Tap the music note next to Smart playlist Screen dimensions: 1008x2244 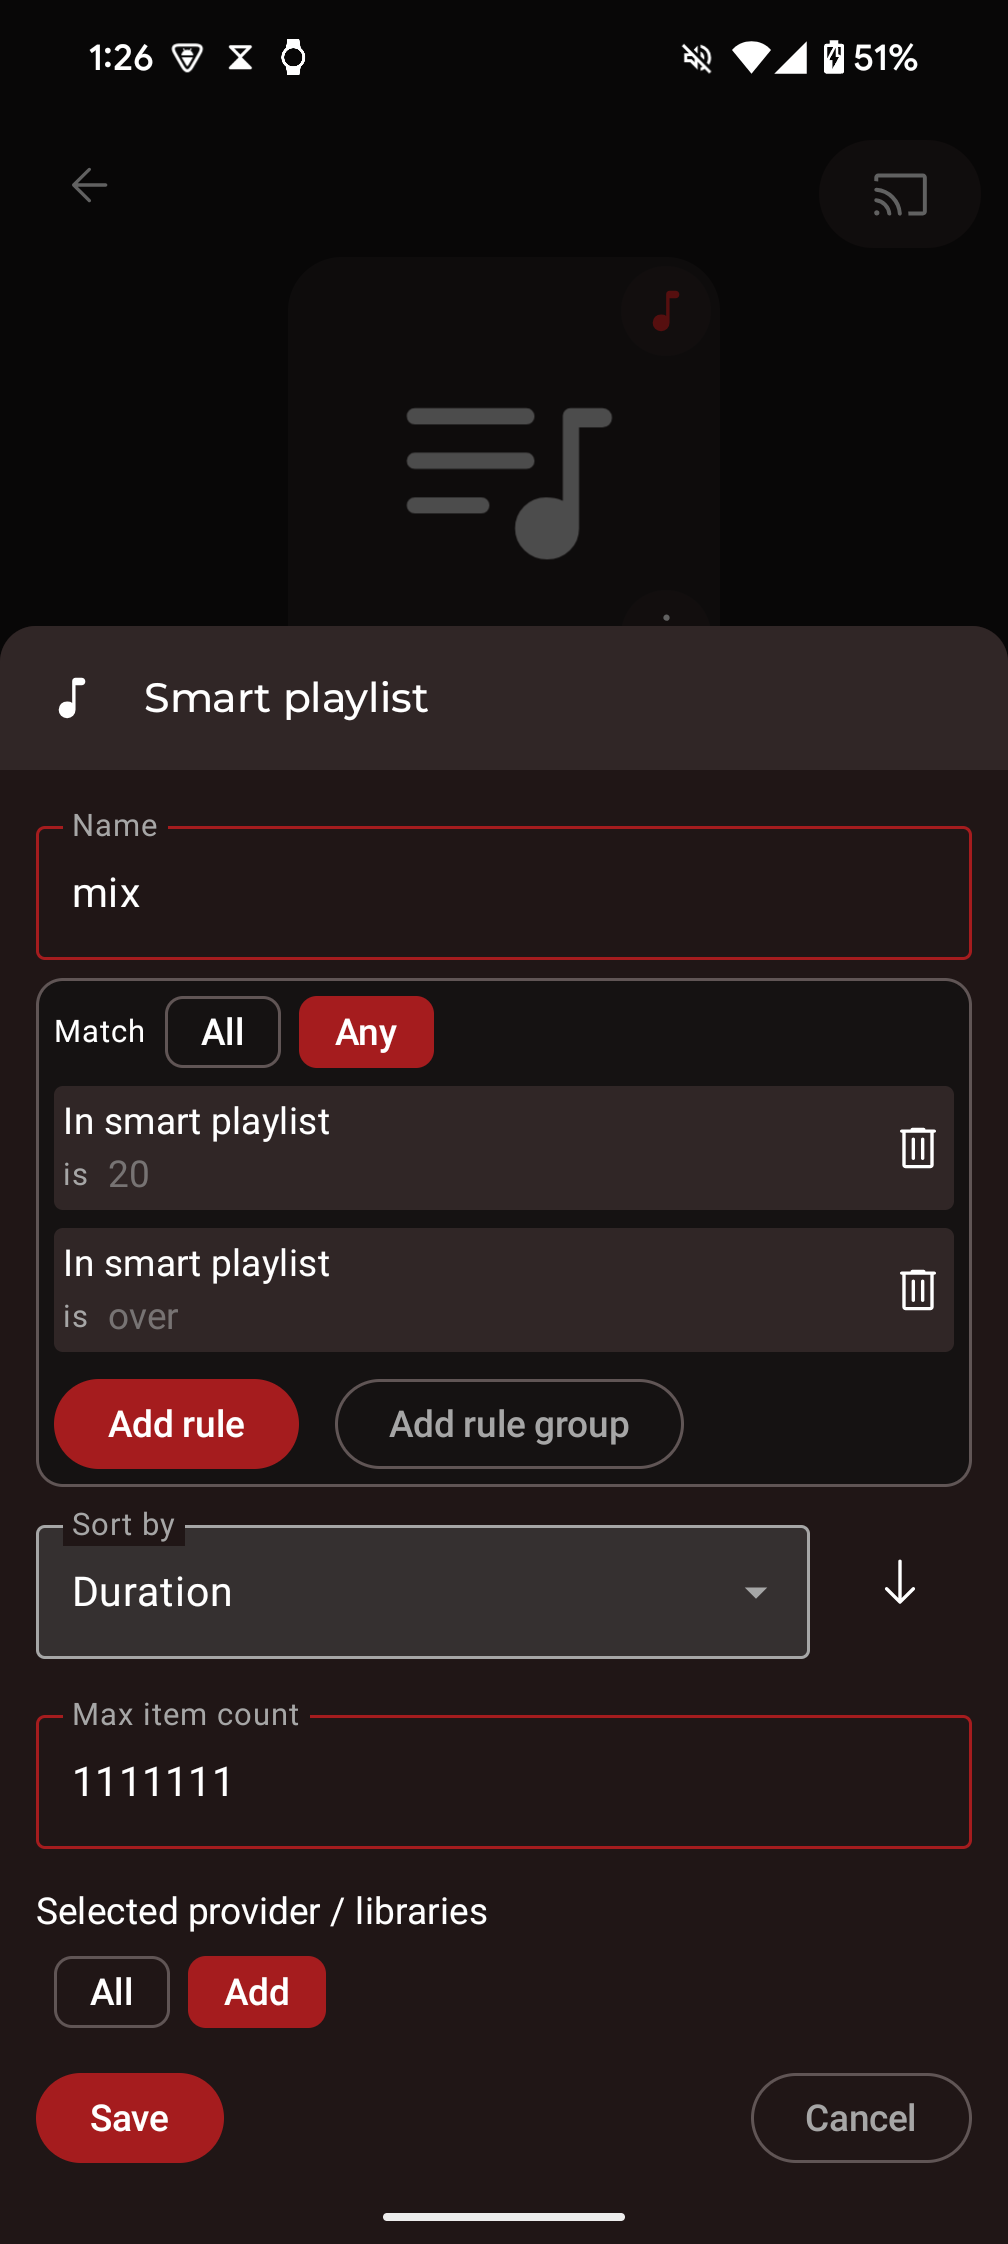pos(72,698)
